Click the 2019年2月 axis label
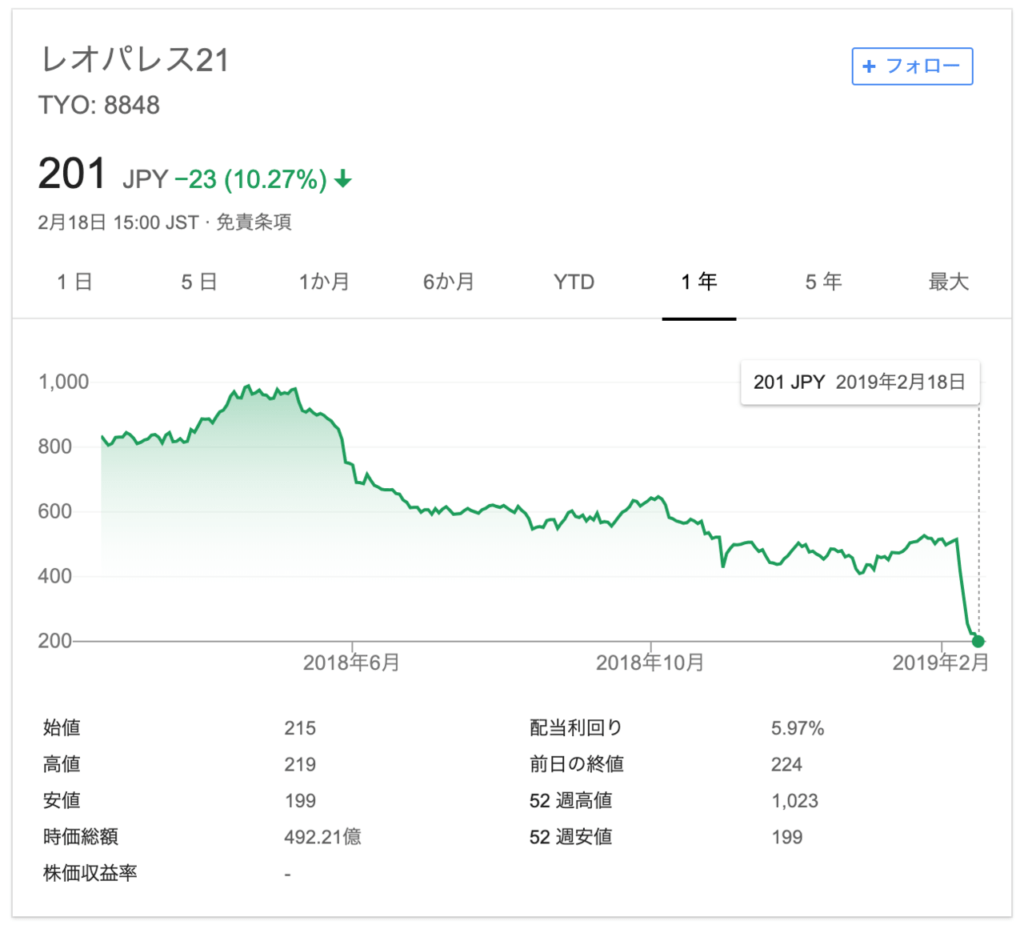 click(x=940, y=663)
